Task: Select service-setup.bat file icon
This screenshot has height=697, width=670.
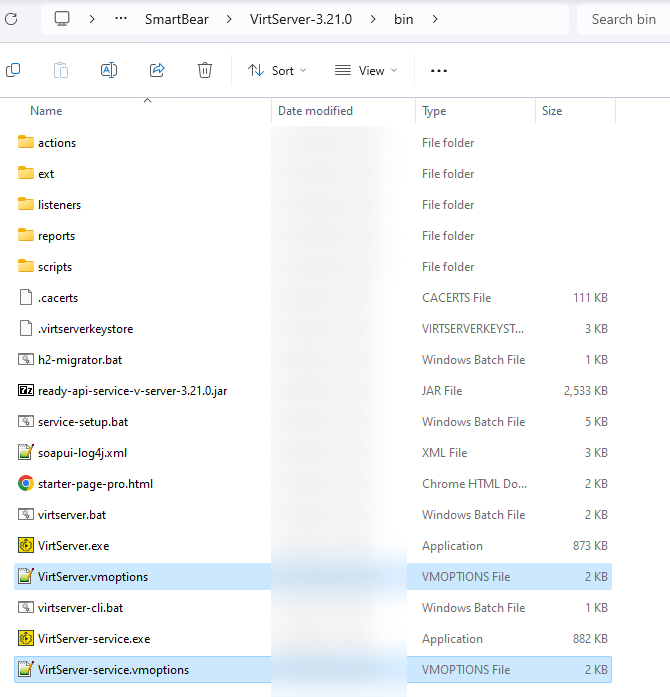Action: pos(26,421)
